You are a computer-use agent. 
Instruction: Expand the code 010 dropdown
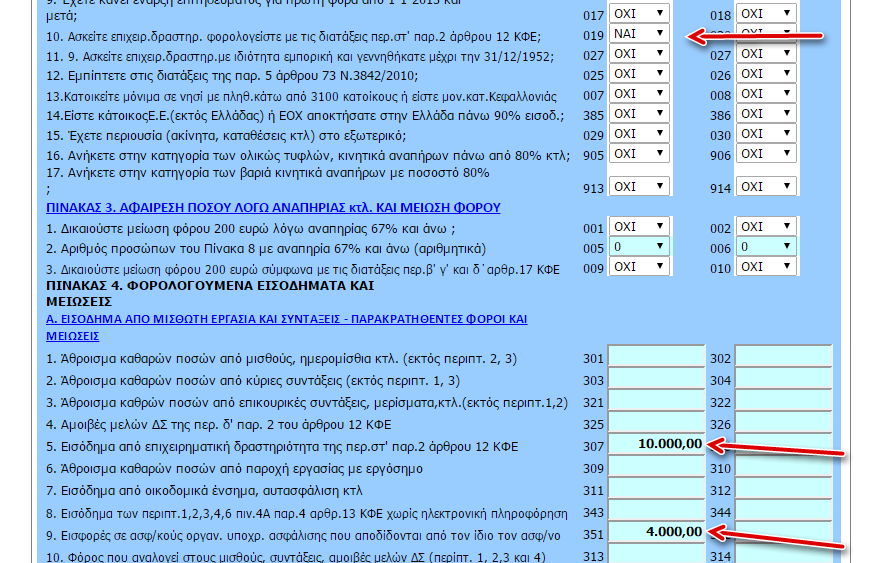(766, 267)
